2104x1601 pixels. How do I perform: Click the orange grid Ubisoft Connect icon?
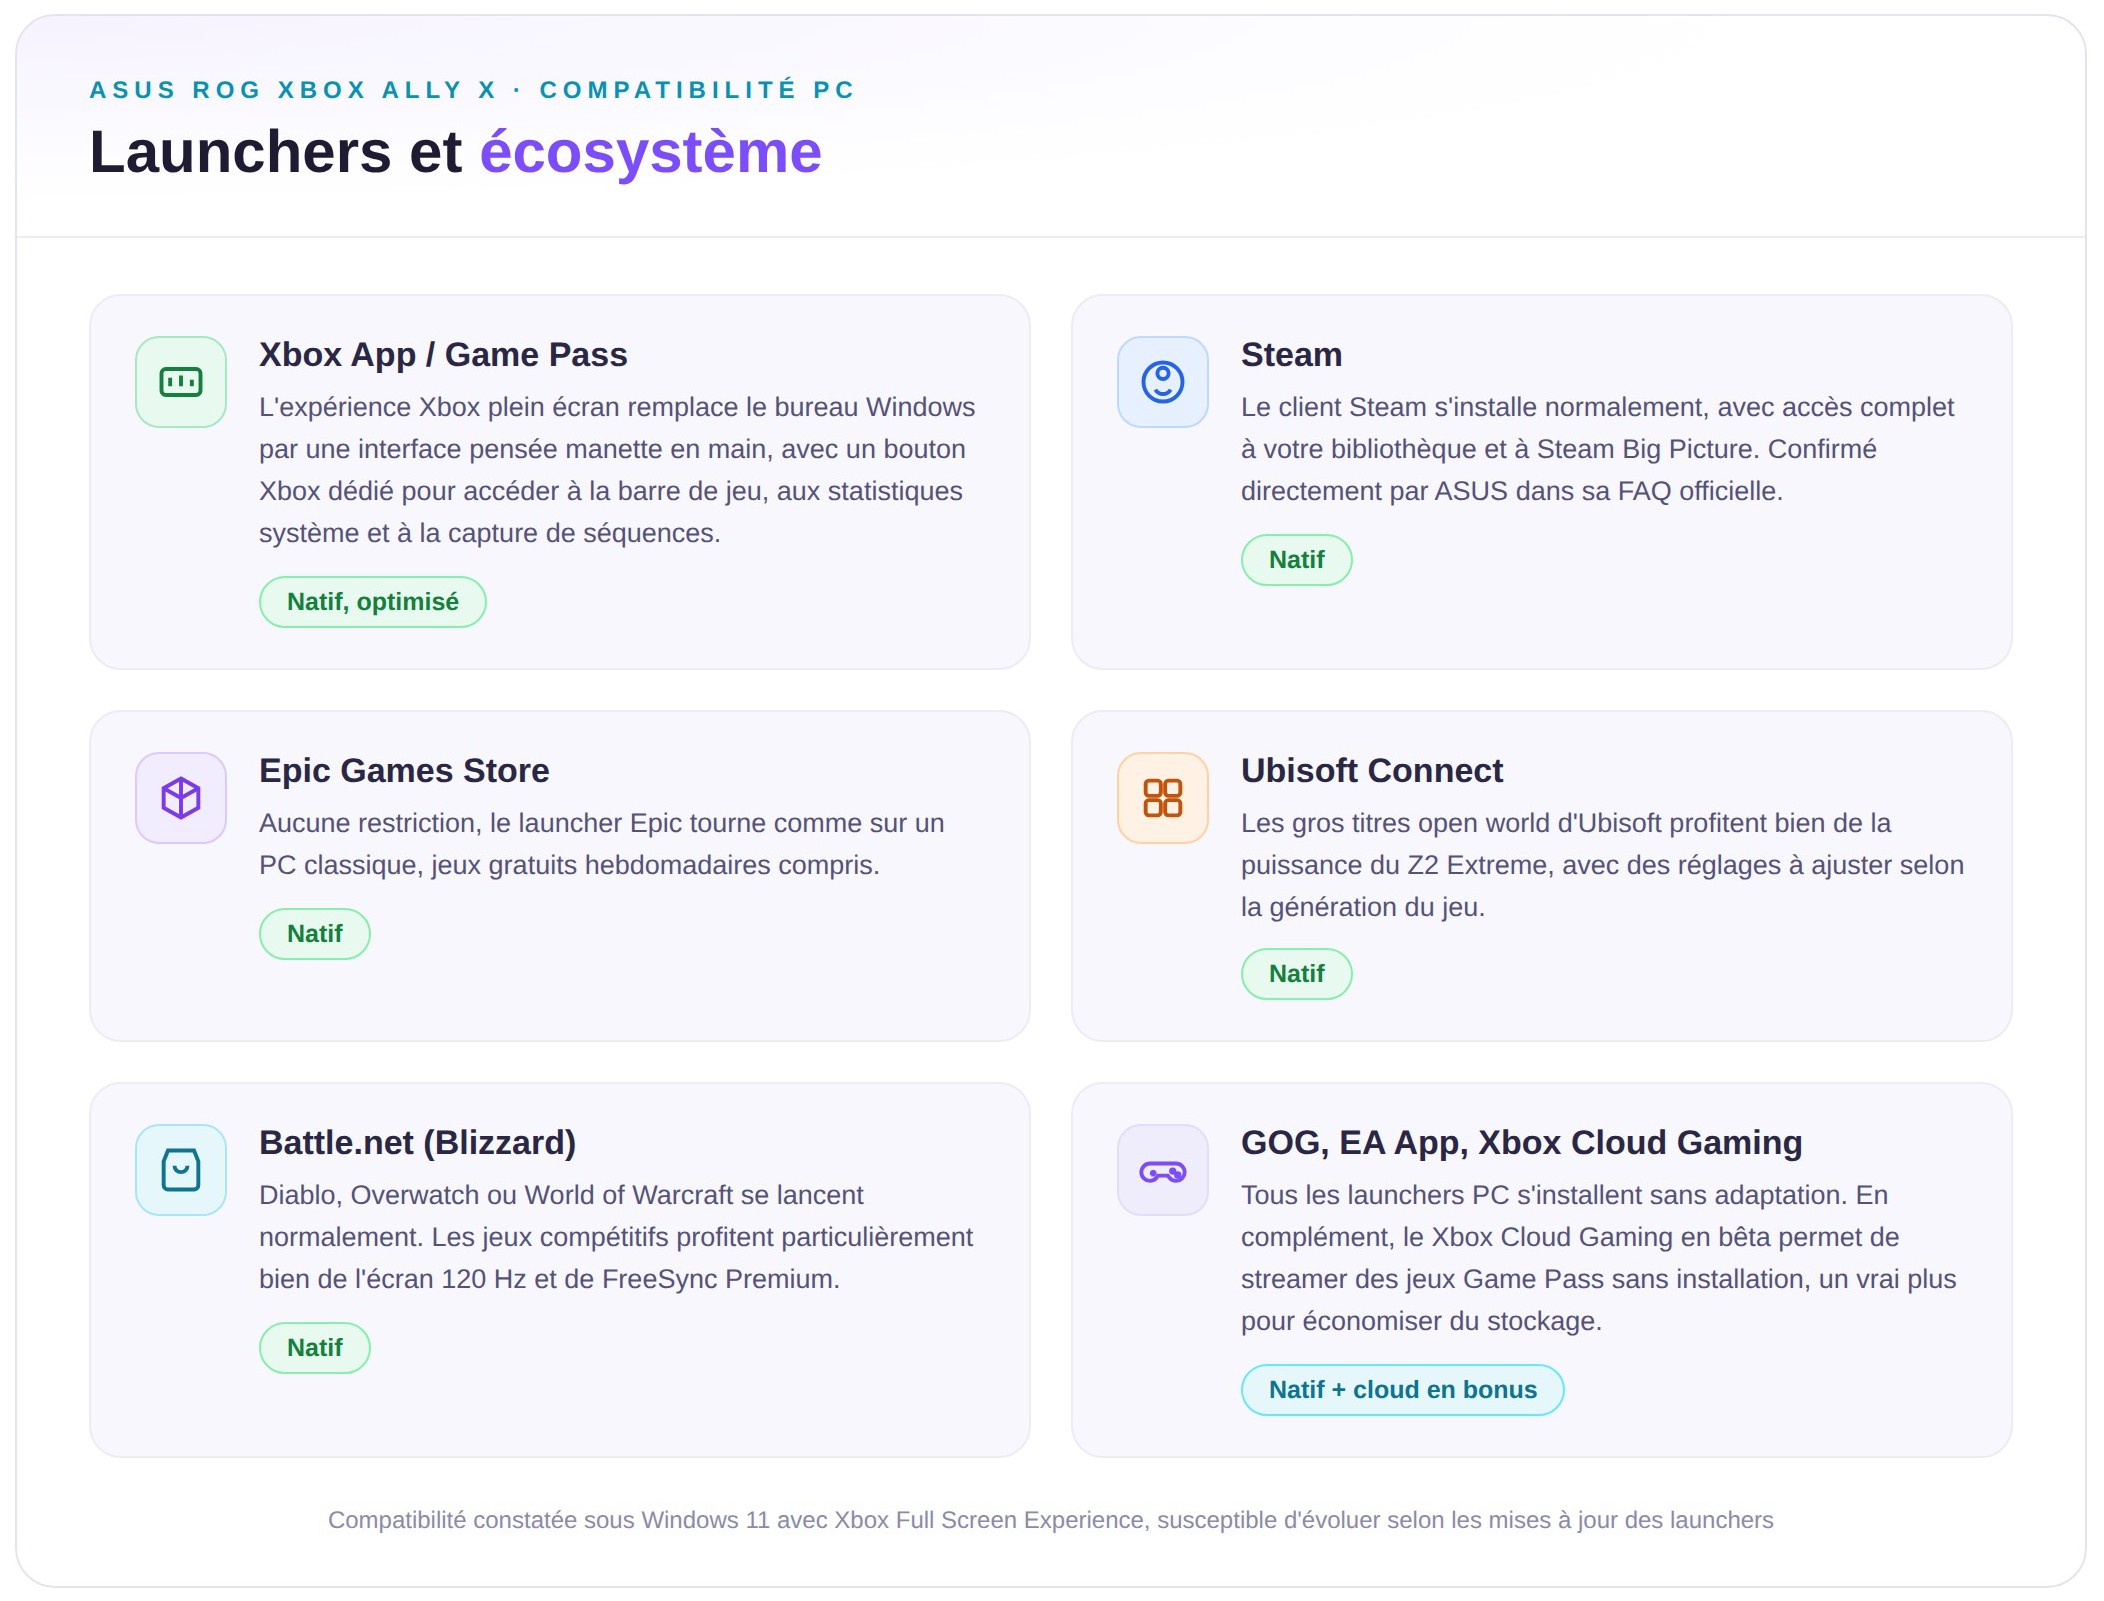click(x=1163, y=798)
